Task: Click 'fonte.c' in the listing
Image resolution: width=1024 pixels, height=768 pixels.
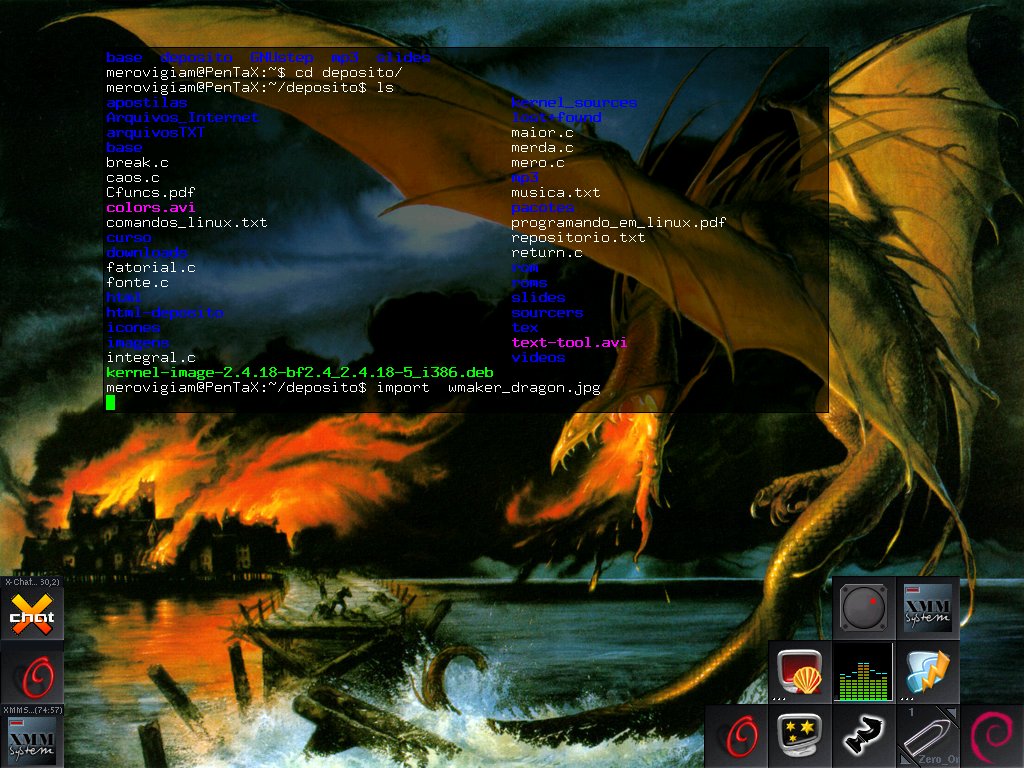Action: pyautogui.click(x=137, y=283)
